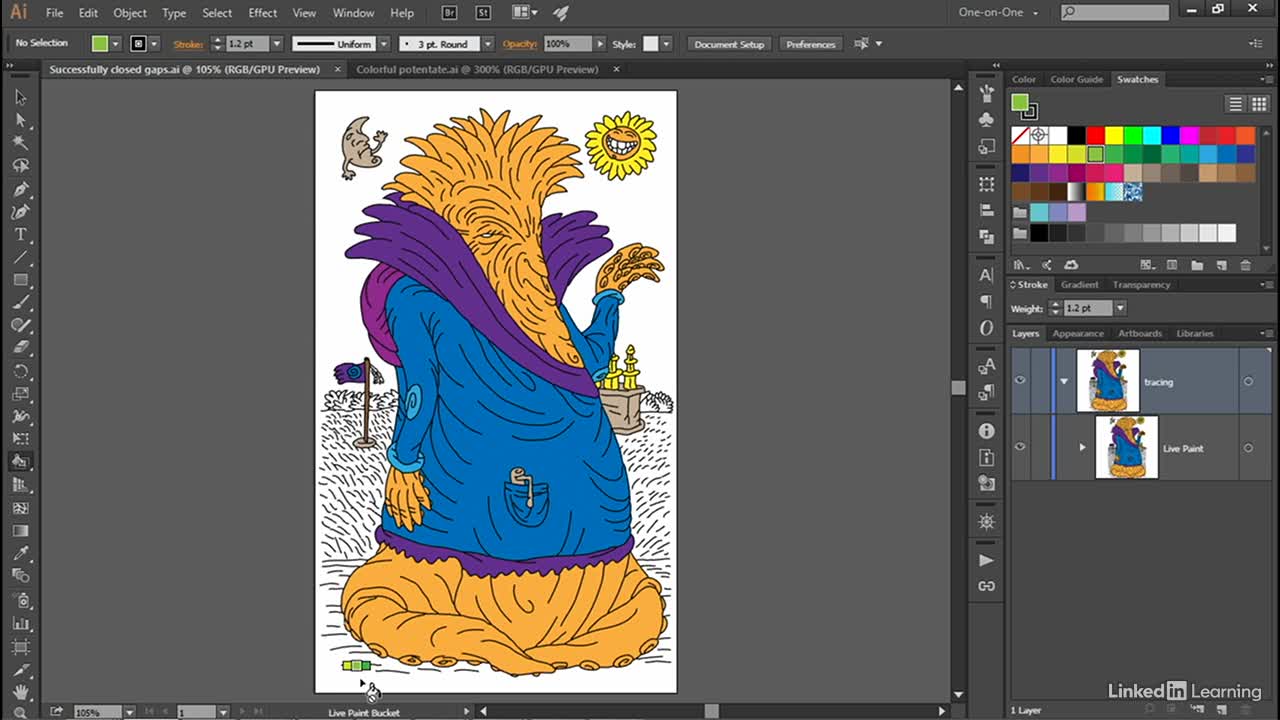This screenshot has height=720, width=1280.
Task: Collapse the tracing layer
Action: (1064, 381)
